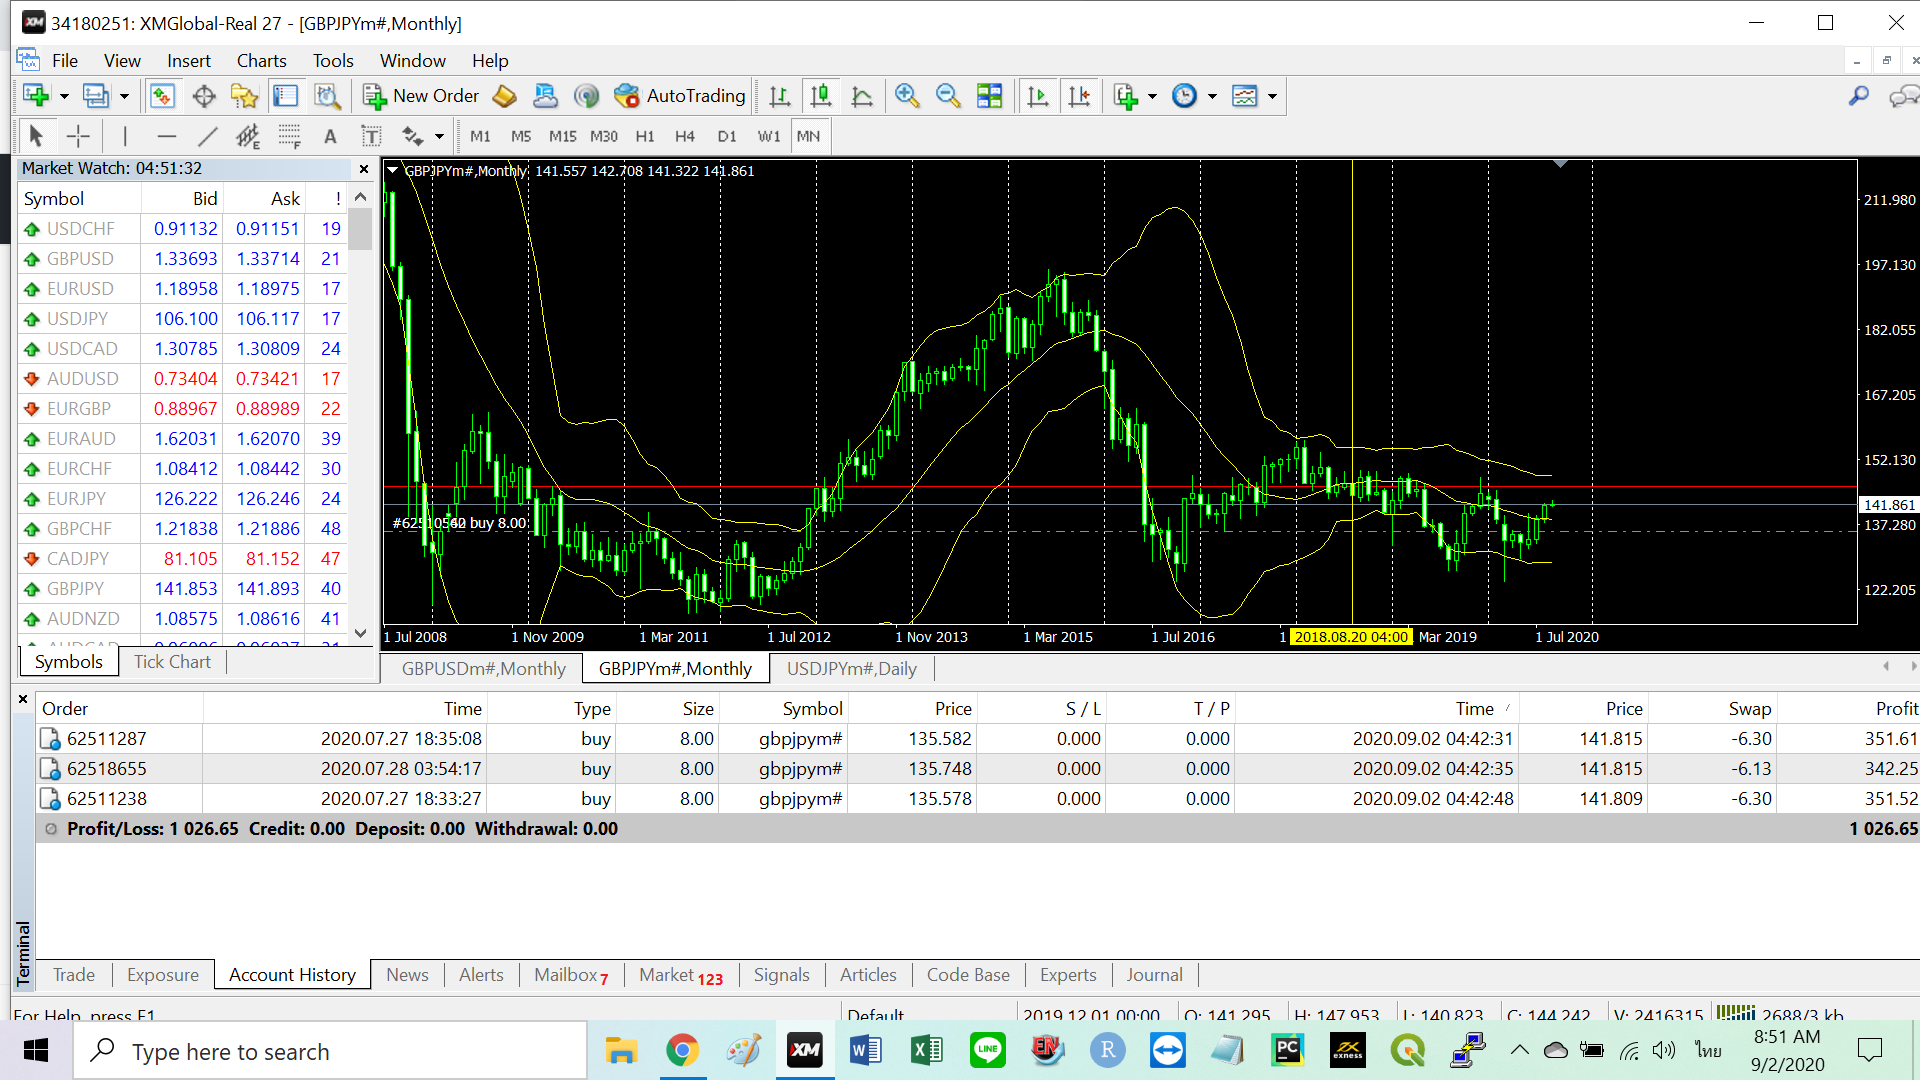
Task: Close the Market Watch panel
Action: (364, 169)
